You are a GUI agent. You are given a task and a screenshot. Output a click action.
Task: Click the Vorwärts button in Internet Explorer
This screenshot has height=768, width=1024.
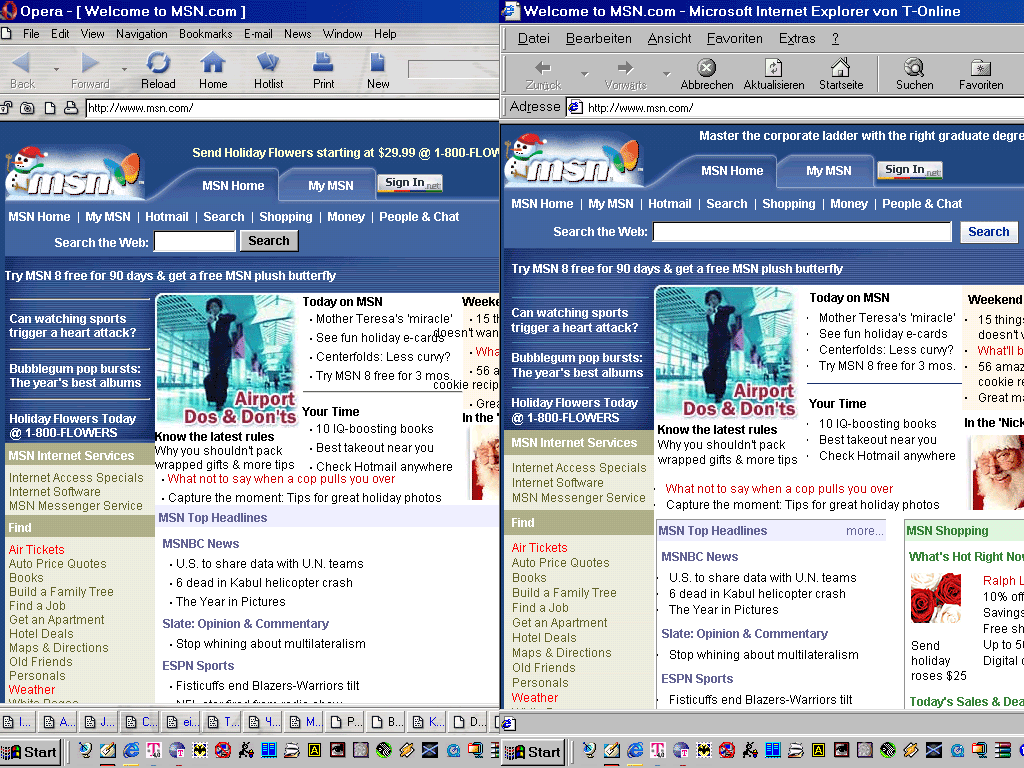coord(626,74)
